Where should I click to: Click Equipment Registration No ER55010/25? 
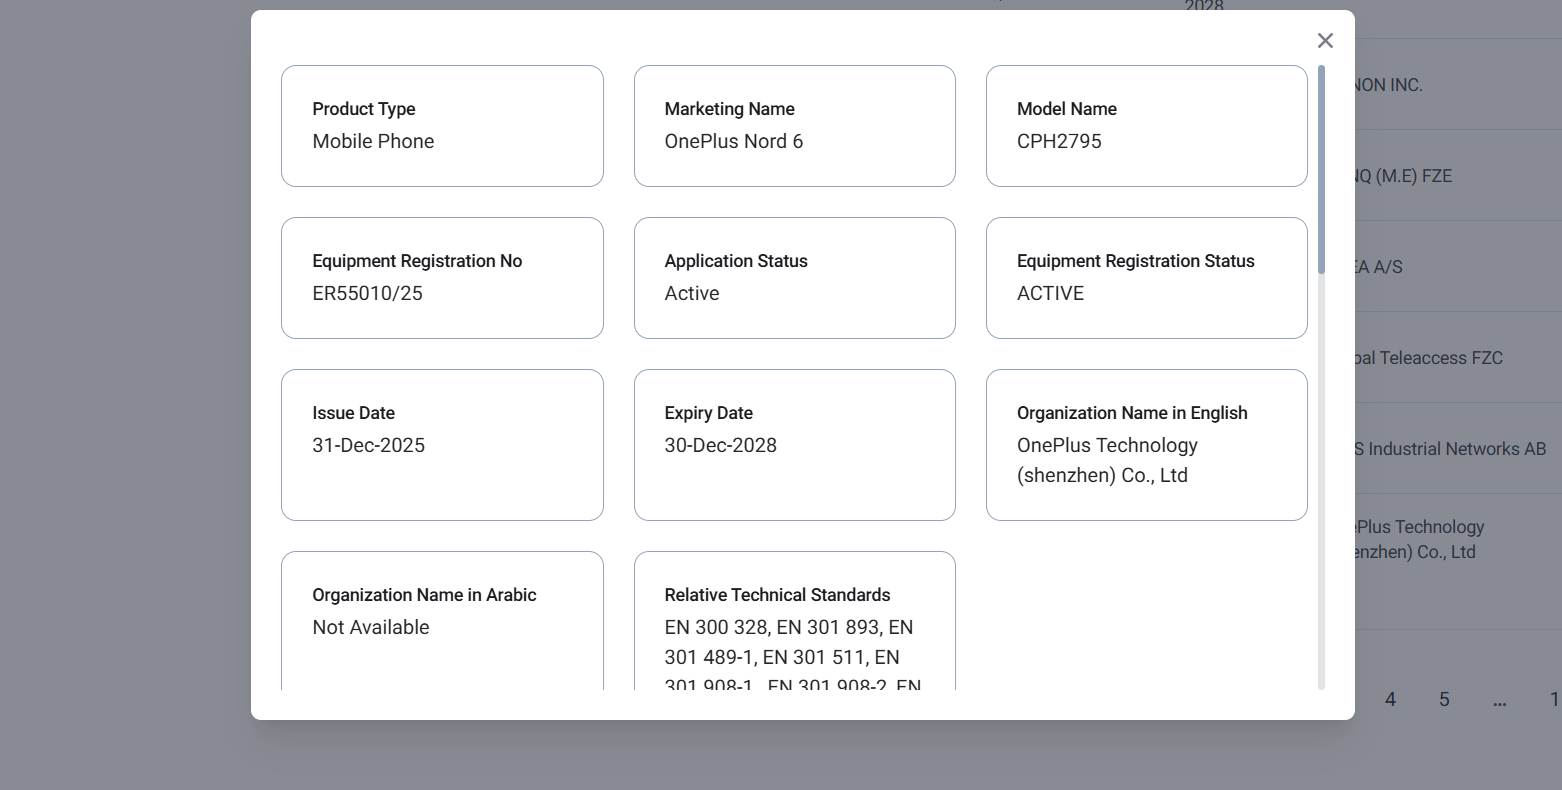pos(442,278)
